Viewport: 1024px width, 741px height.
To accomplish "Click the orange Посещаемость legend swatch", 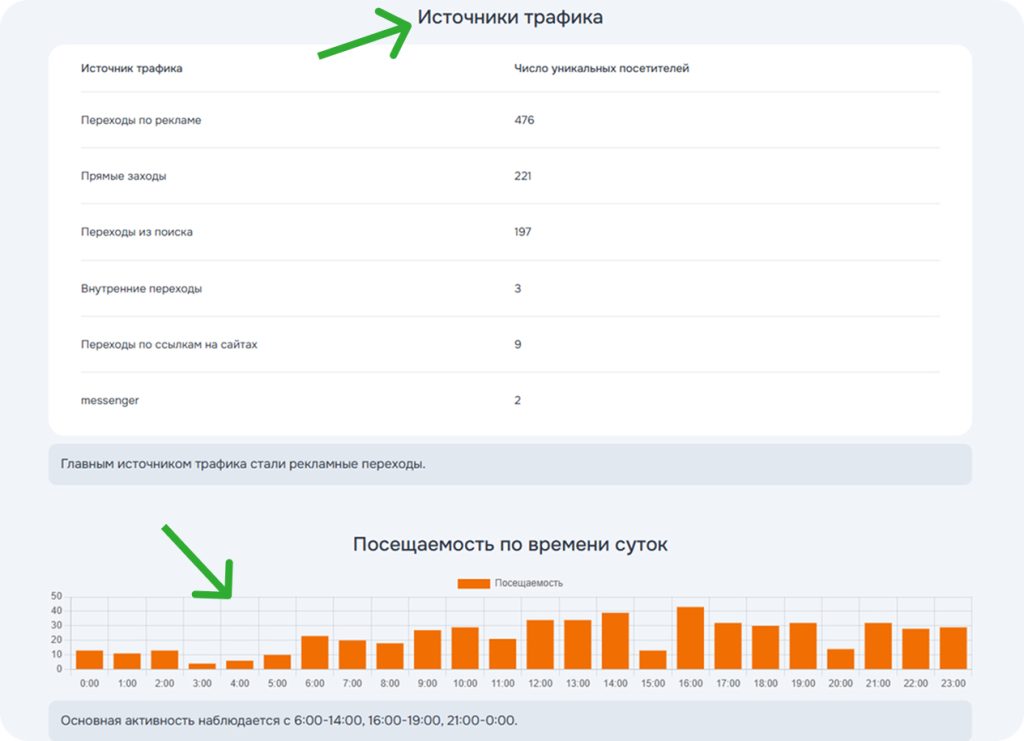I will coord(473,583).
